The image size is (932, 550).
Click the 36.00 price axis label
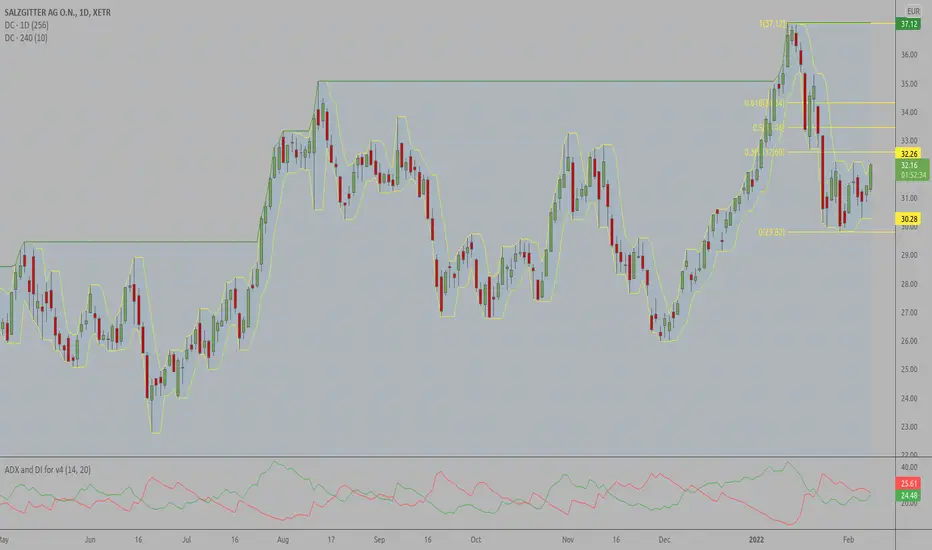pos(909,55)
